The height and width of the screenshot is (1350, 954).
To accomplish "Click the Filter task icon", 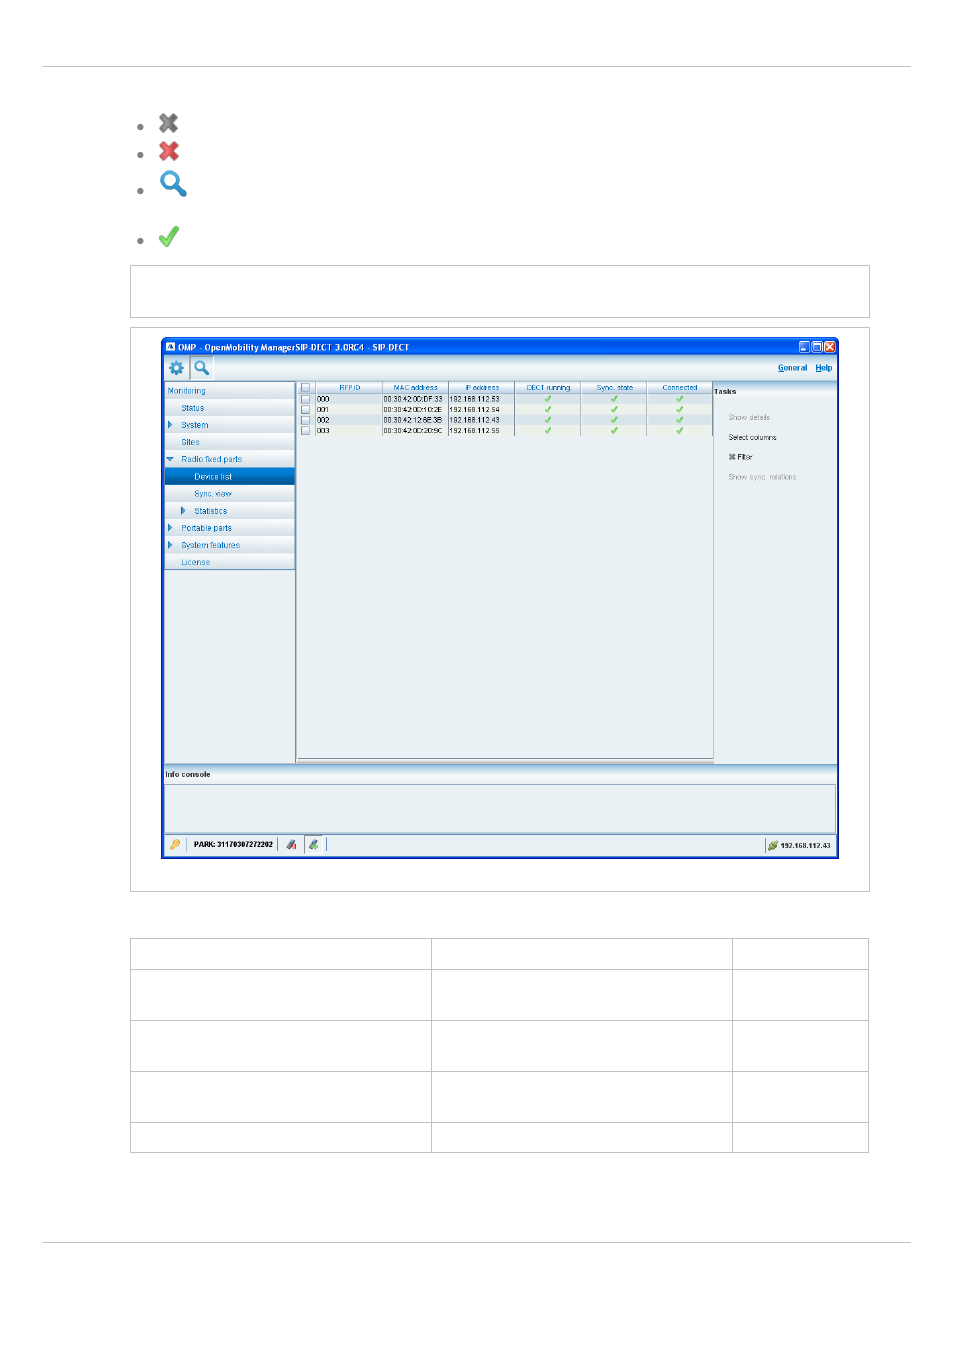I will [732, 457].
